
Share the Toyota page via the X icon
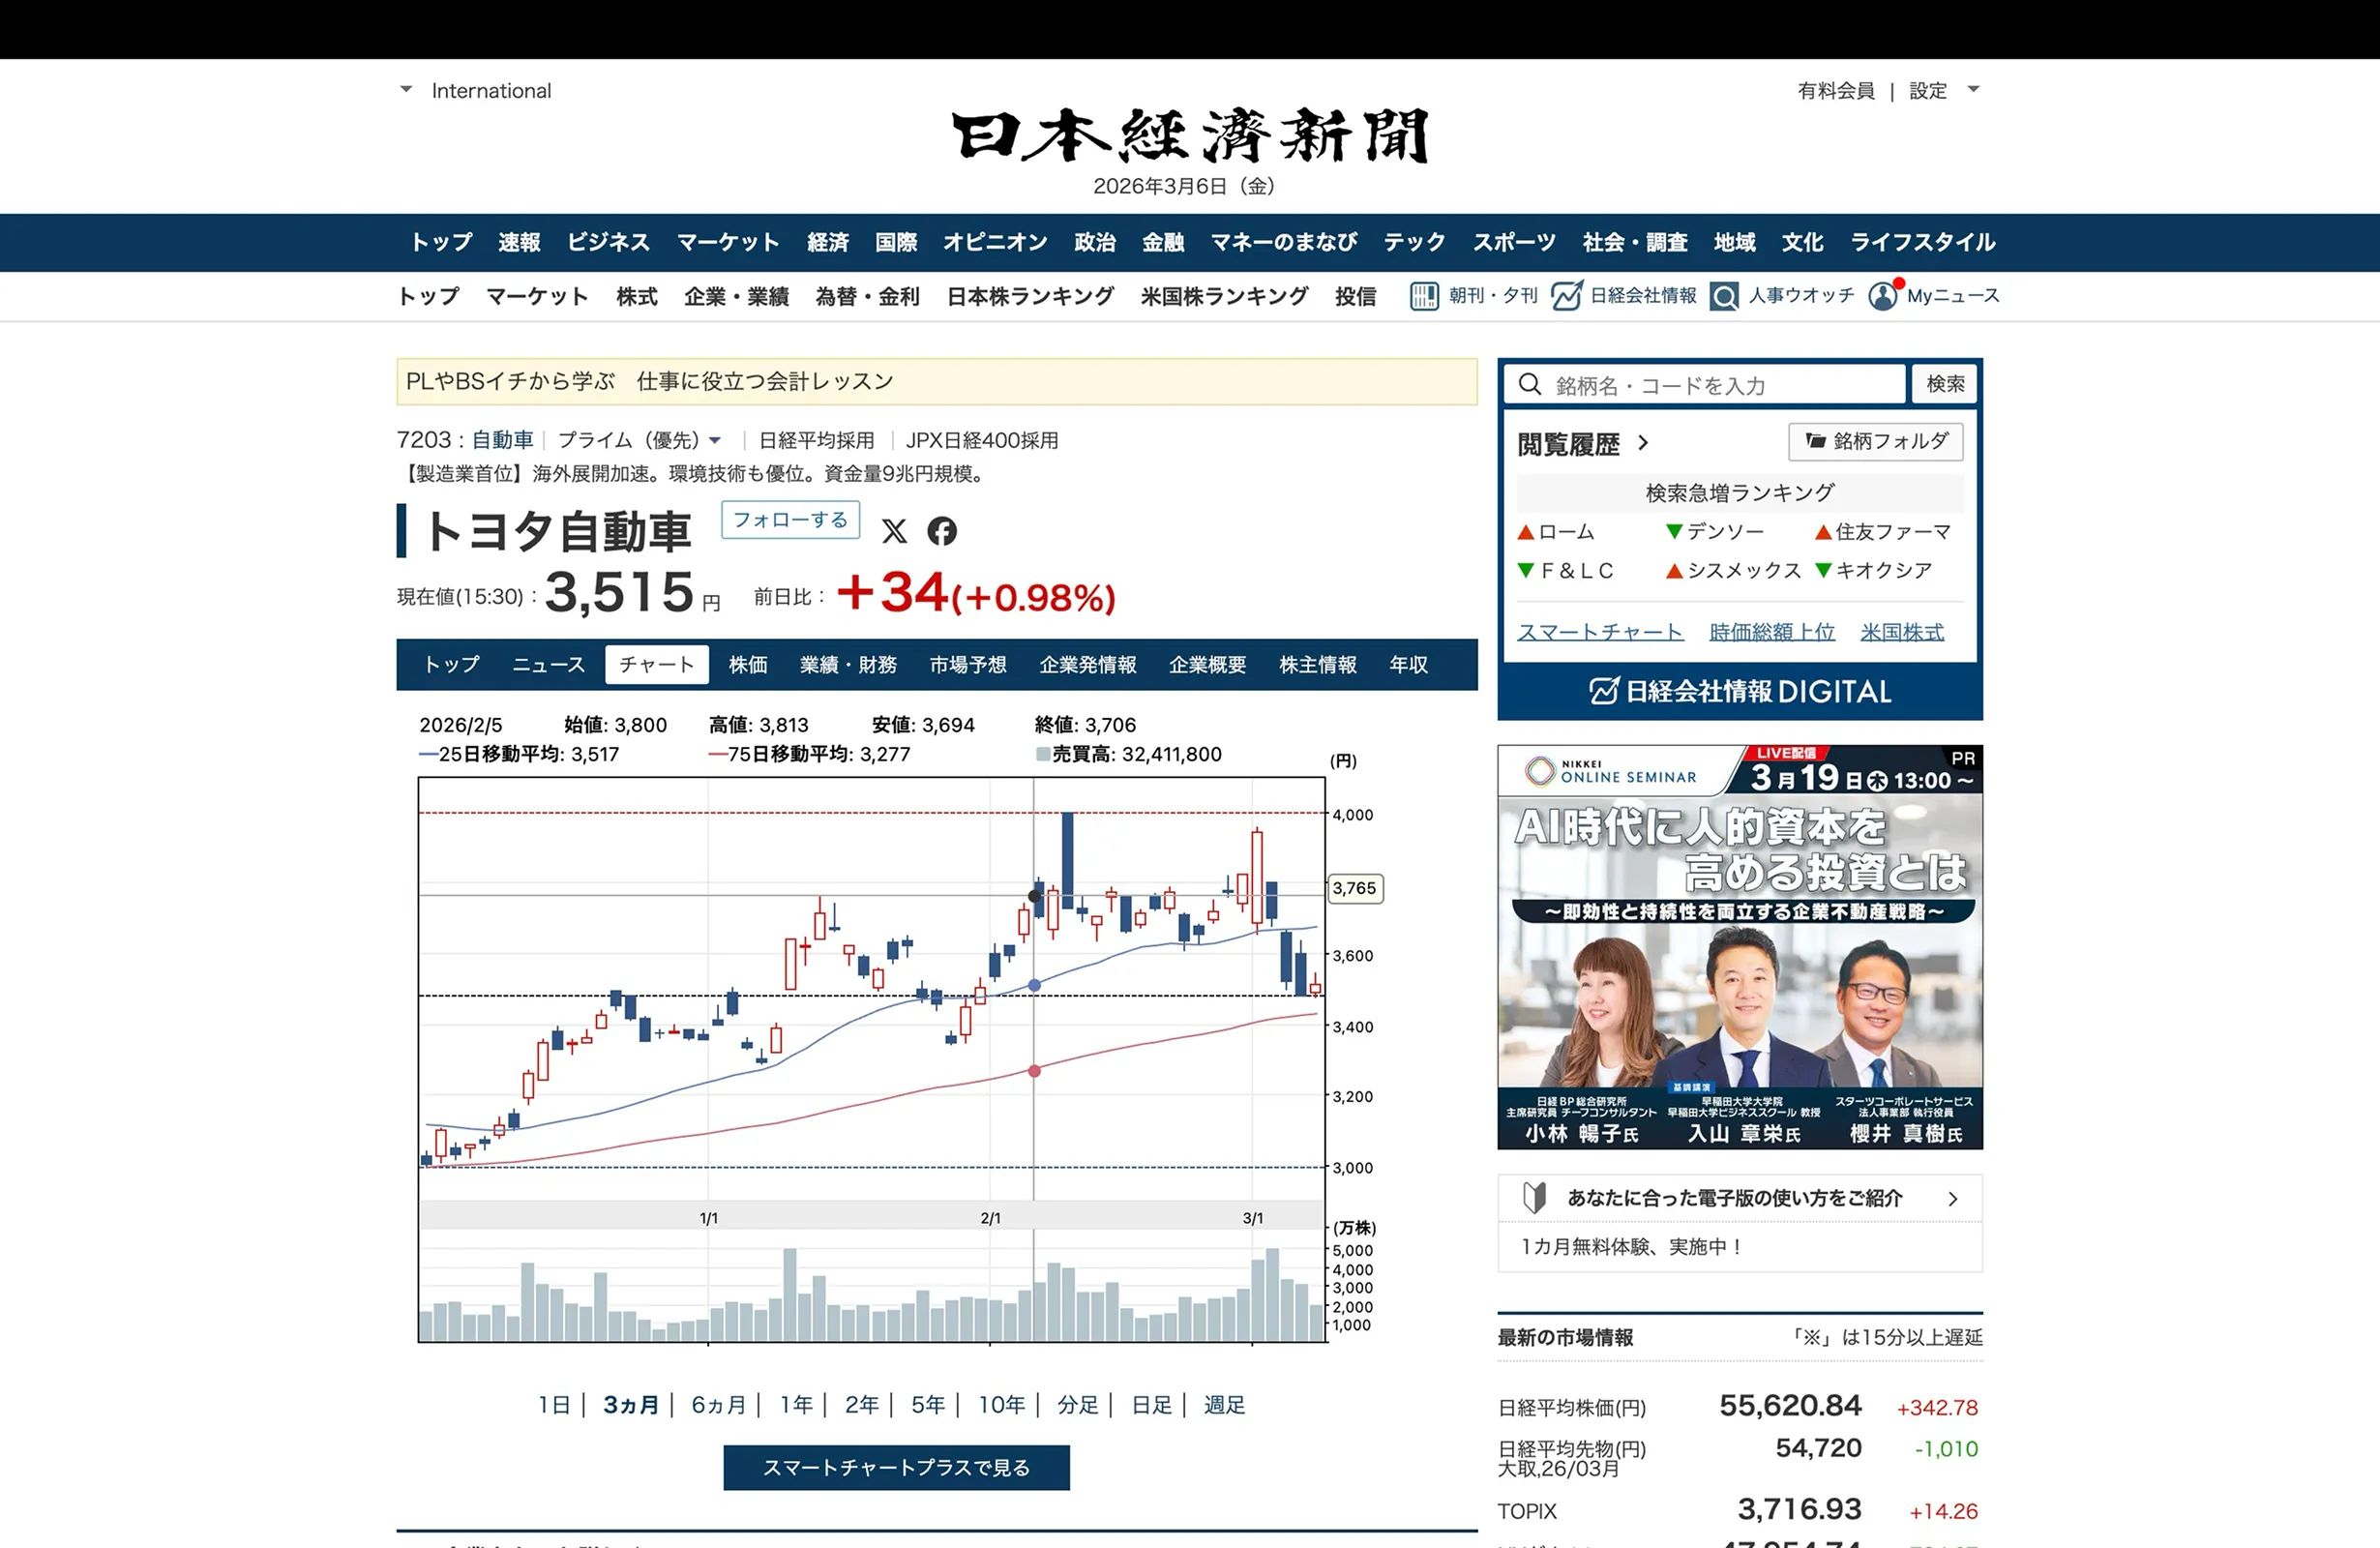coord(895,533)
